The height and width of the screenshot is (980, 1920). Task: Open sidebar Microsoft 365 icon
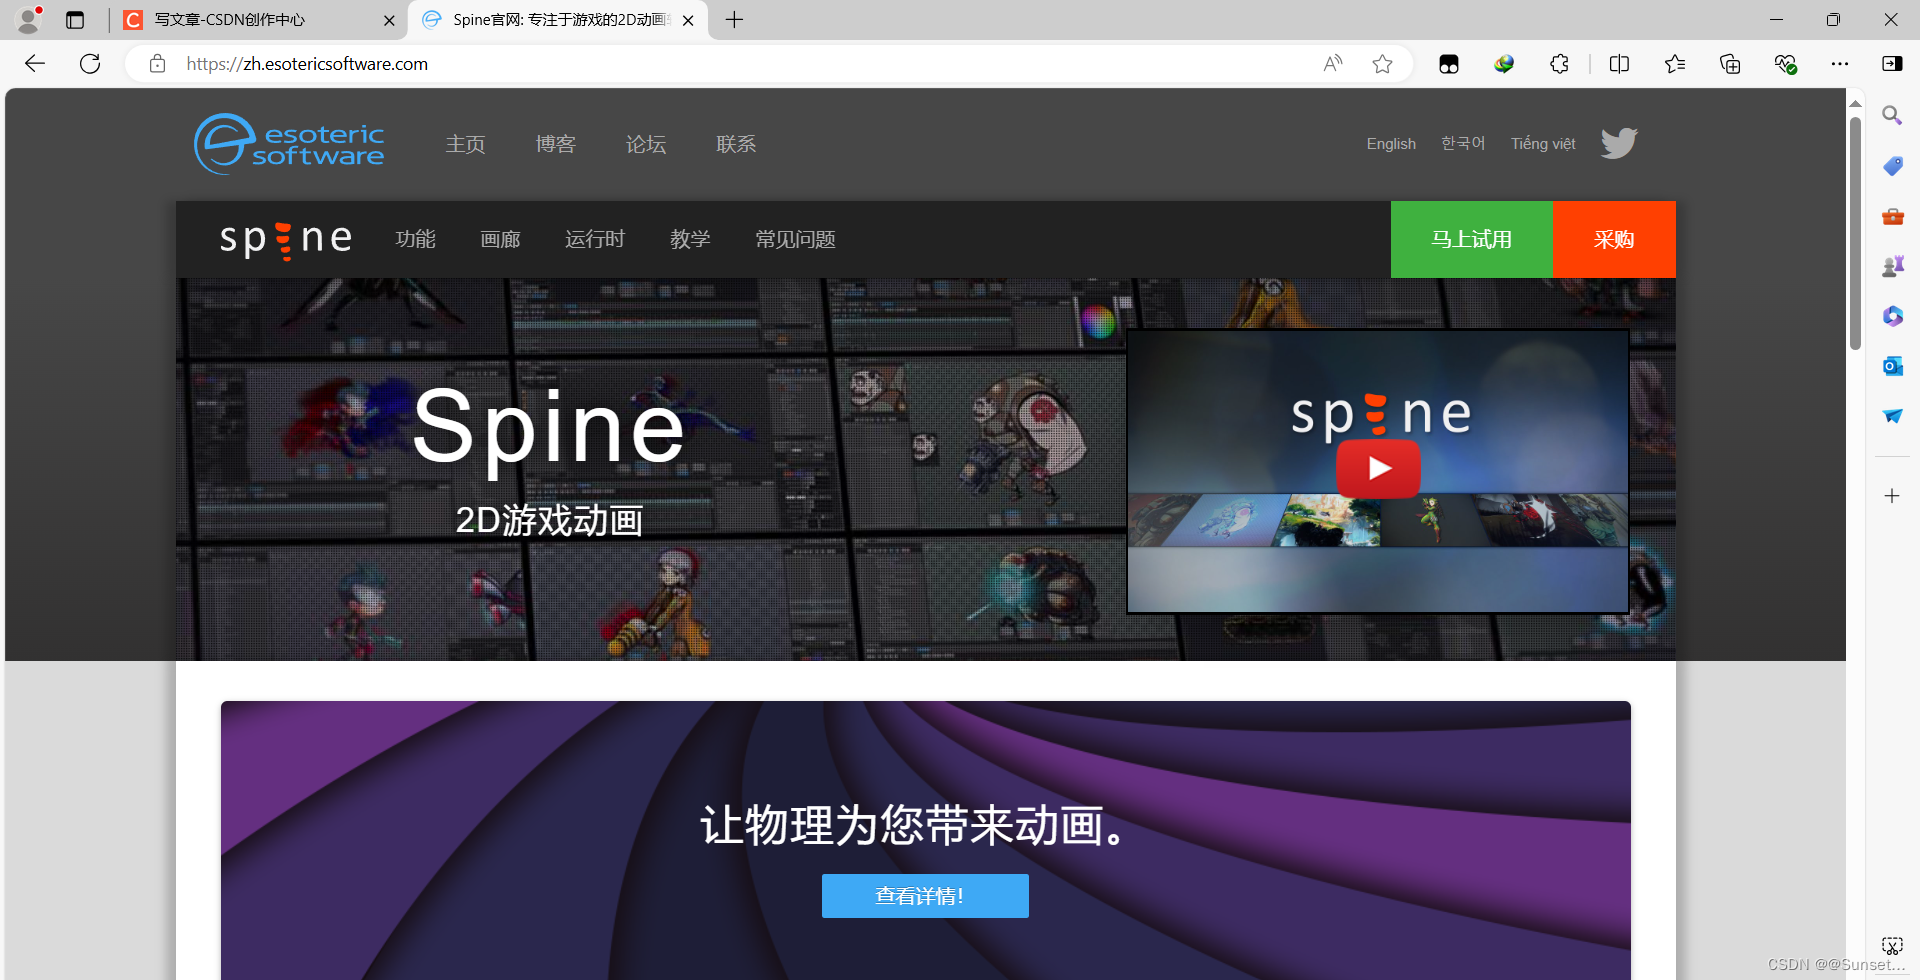[1892, 316]
